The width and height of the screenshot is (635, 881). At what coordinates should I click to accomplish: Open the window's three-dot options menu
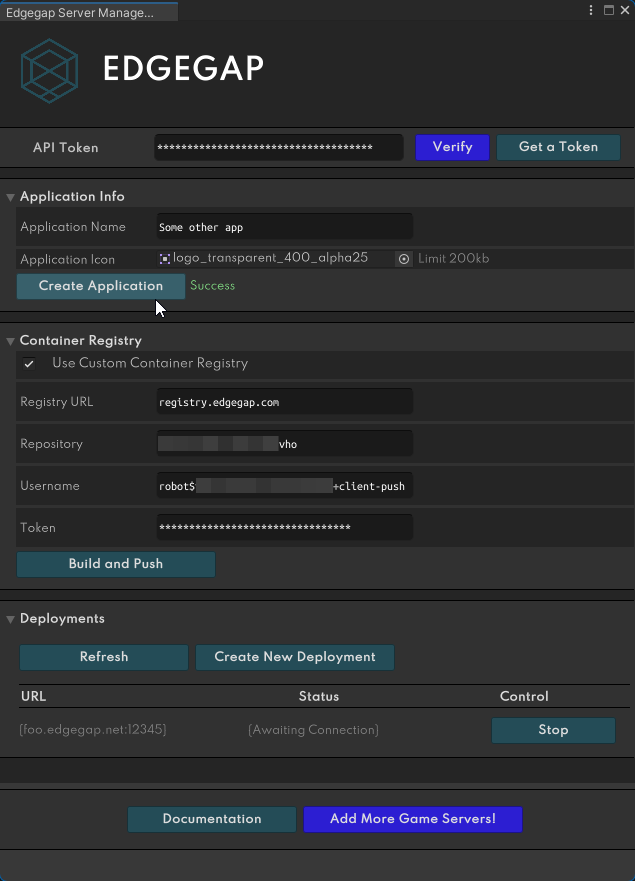[591, 10]
